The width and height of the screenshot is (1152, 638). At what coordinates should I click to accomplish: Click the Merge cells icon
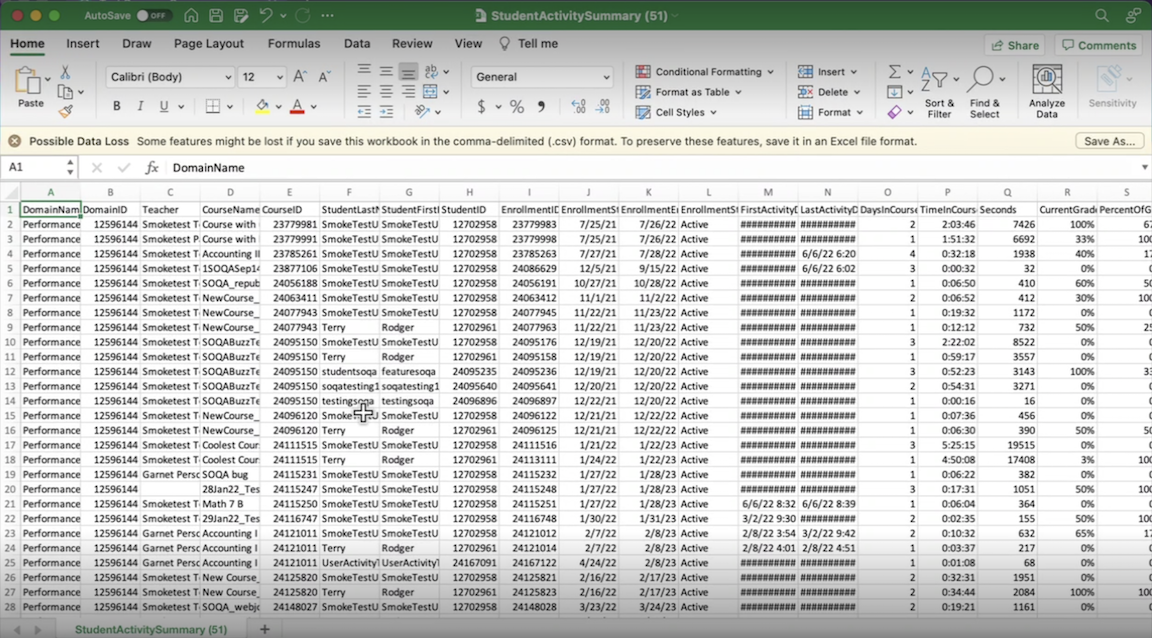430,92
